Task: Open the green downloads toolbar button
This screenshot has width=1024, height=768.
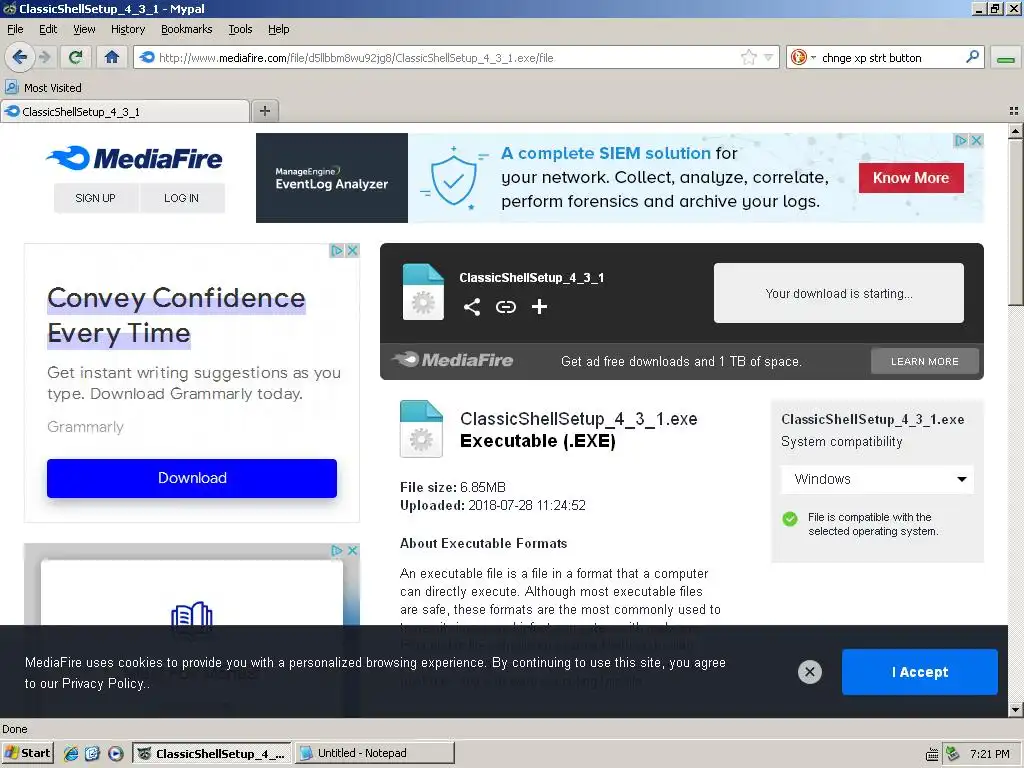Action: click(1006, 58)
